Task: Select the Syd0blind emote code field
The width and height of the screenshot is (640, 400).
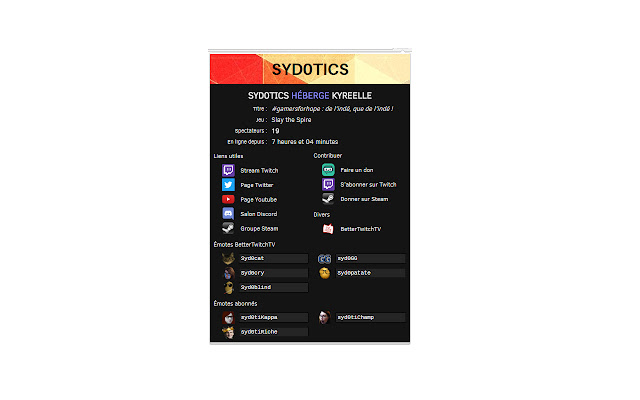Action: pos(273,287)
